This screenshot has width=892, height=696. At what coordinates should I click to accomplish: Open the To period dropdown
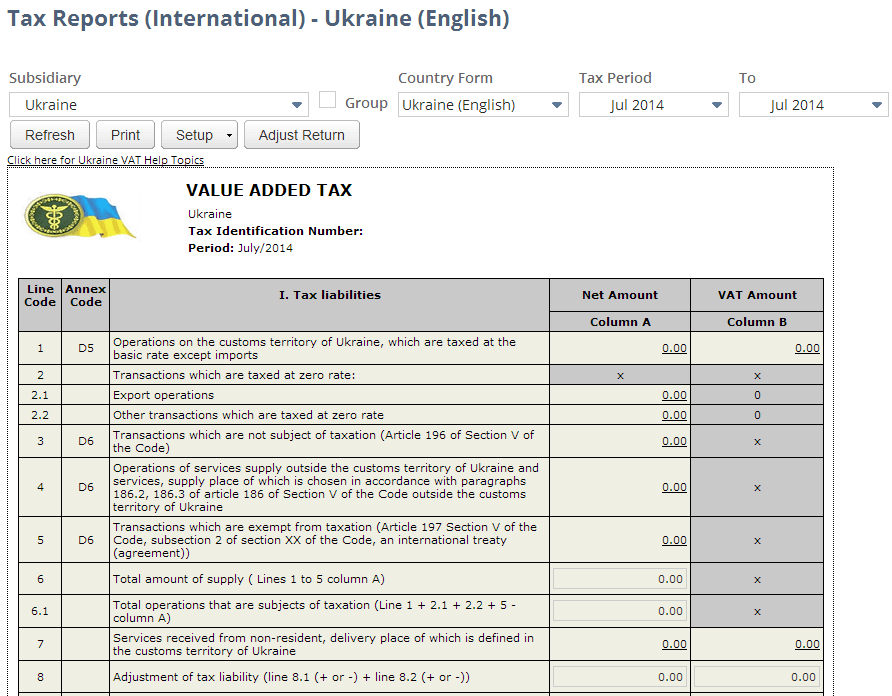pyautogui.click(x=813, y=105)
